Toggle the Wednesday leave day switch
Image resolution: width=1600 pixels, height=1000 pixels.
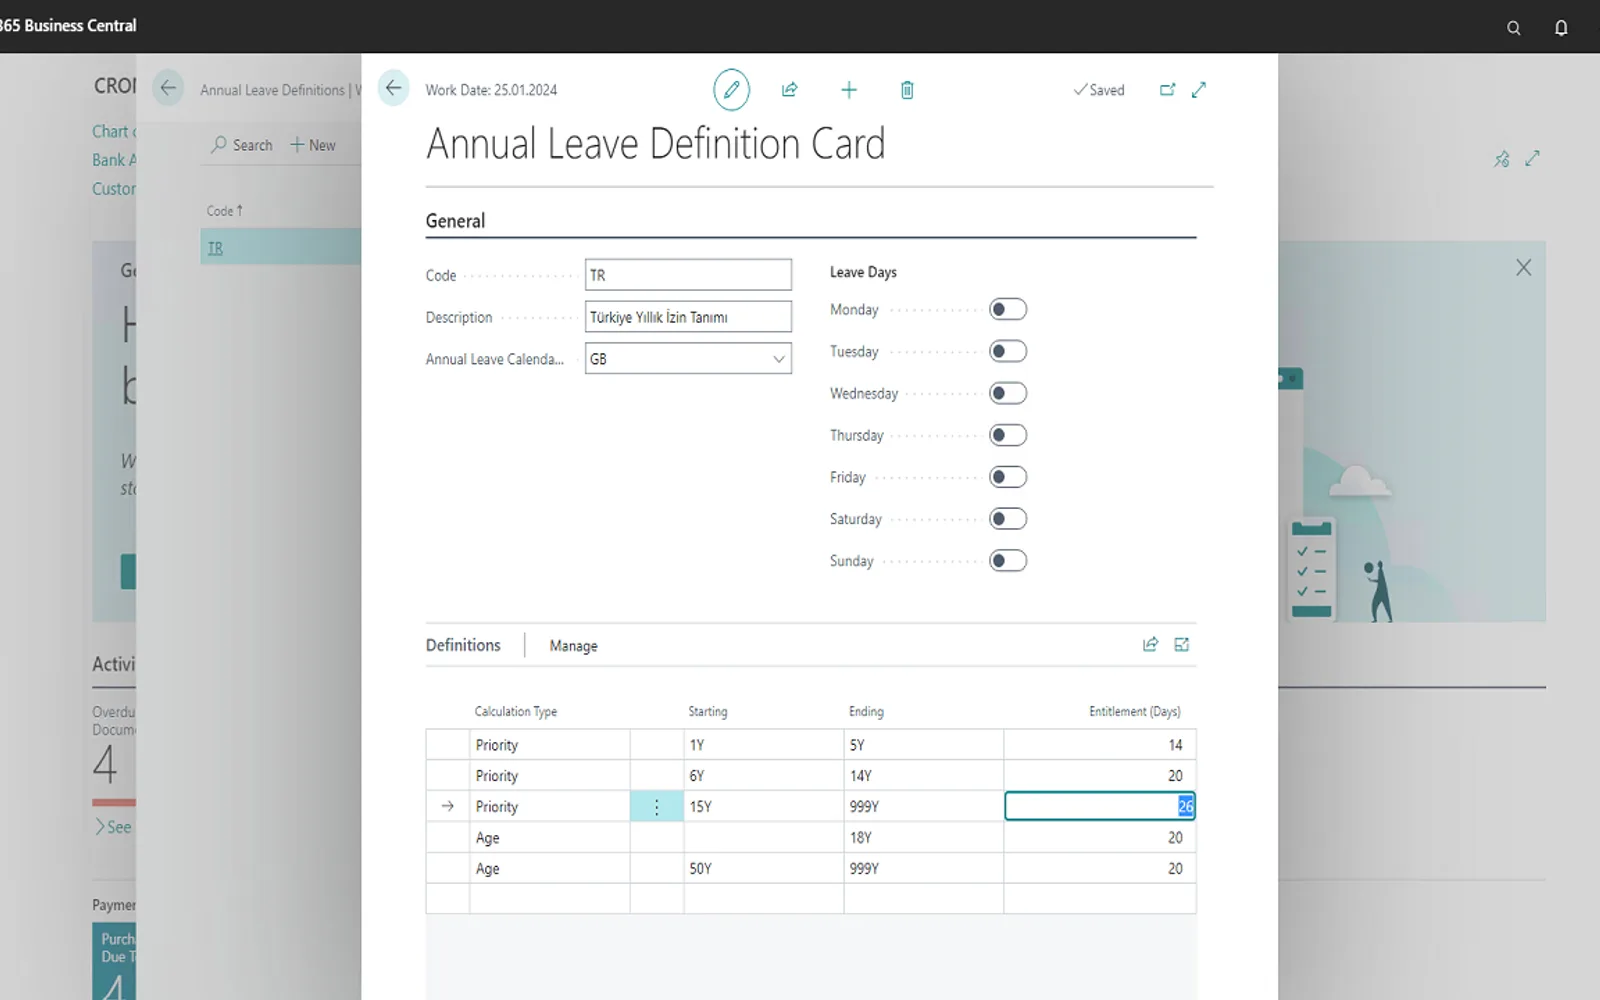tap(1008, 394)
